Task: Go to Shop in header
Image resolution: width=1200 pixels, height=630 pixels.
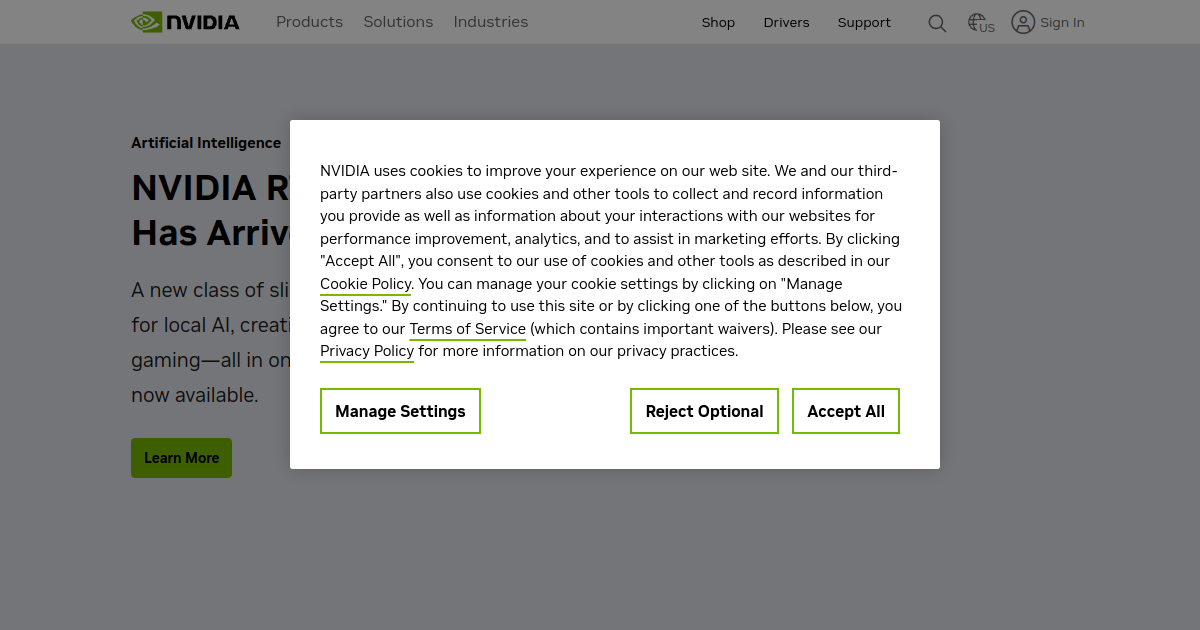Action: [x=718, y=23]
